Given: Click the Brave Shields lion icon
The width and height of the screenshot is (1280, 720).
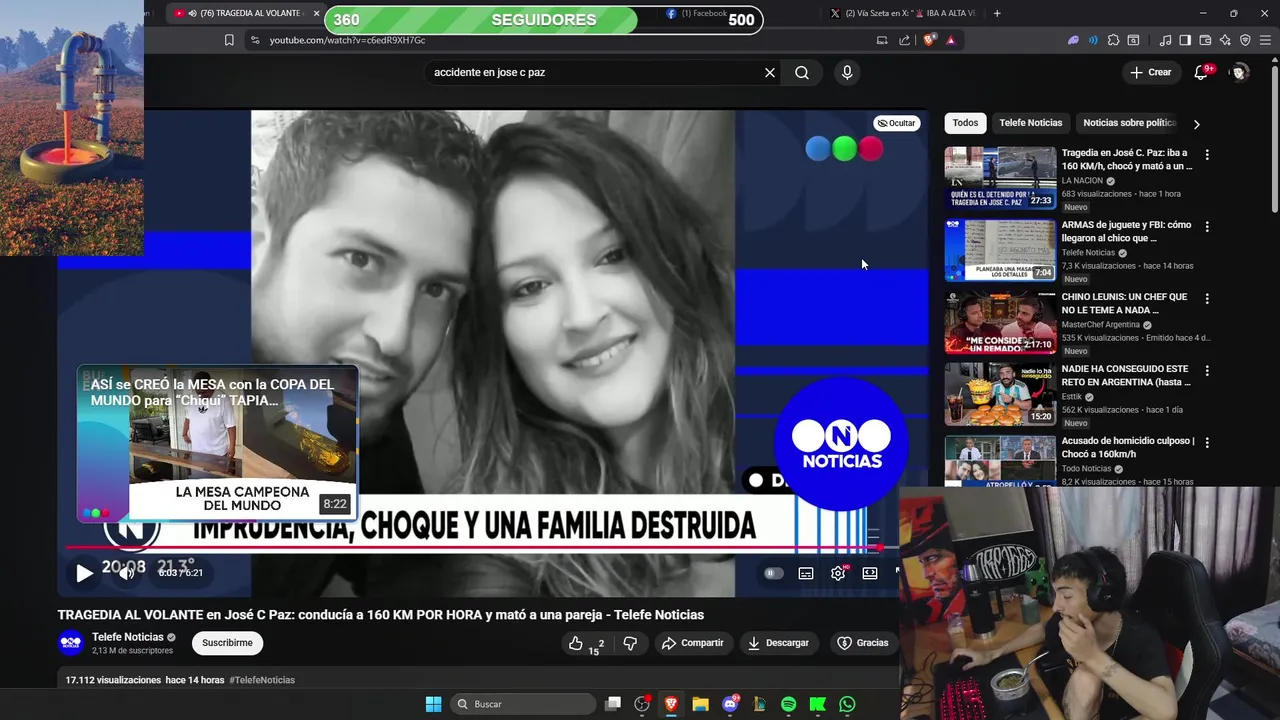Looking at the screenshot, I should click(929, 40).
